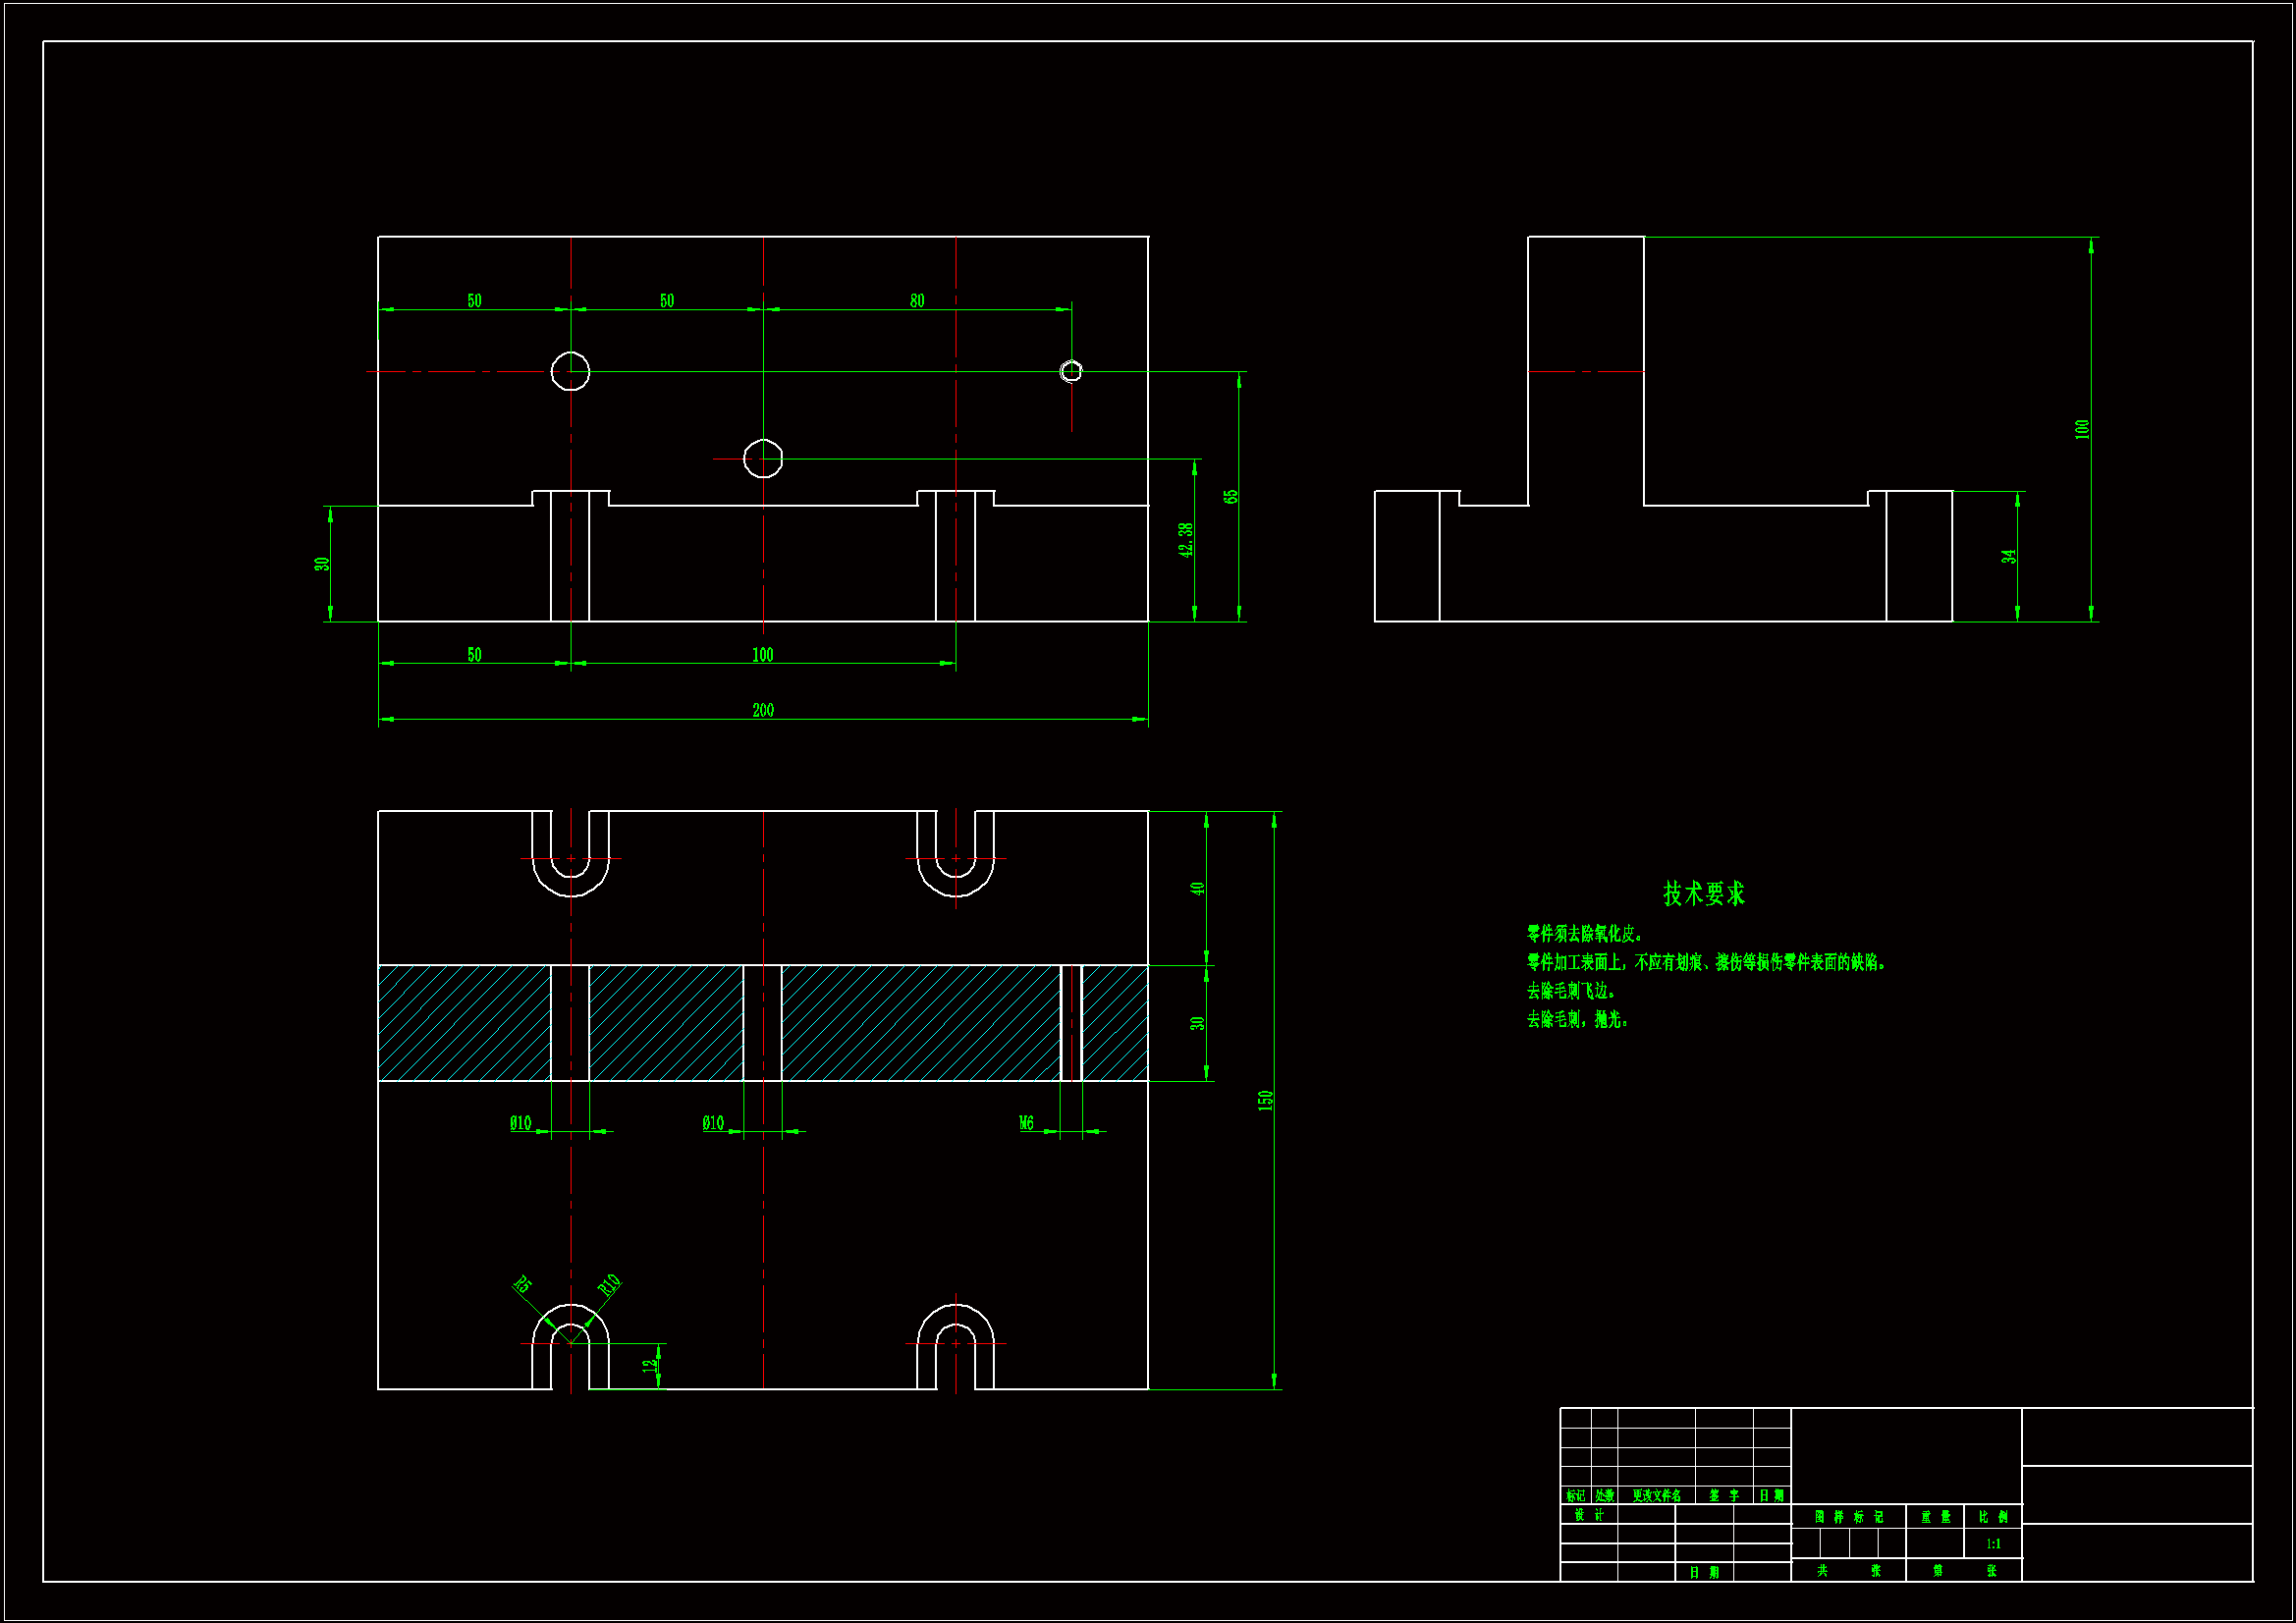The image size is (2296, 1623).
Task: Select the 重量 cell in title block
Action: 1935,1517
